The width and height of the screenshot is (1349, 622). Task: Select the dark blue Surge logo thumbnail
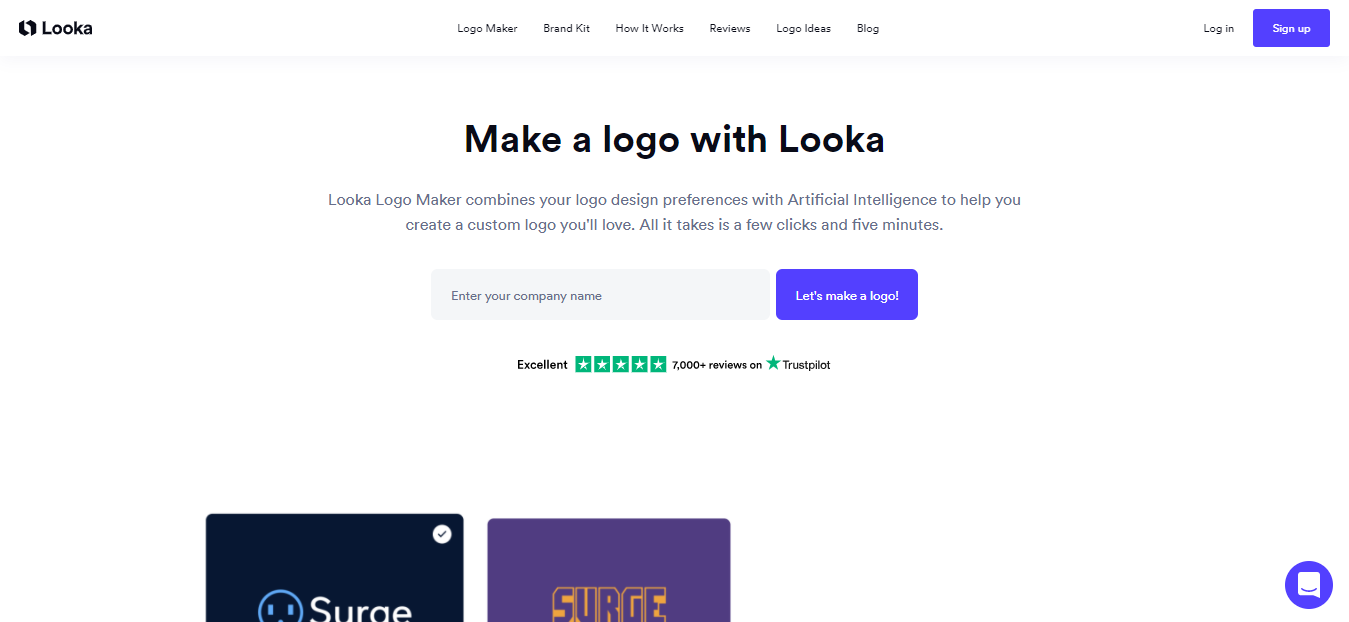[335, 568]
